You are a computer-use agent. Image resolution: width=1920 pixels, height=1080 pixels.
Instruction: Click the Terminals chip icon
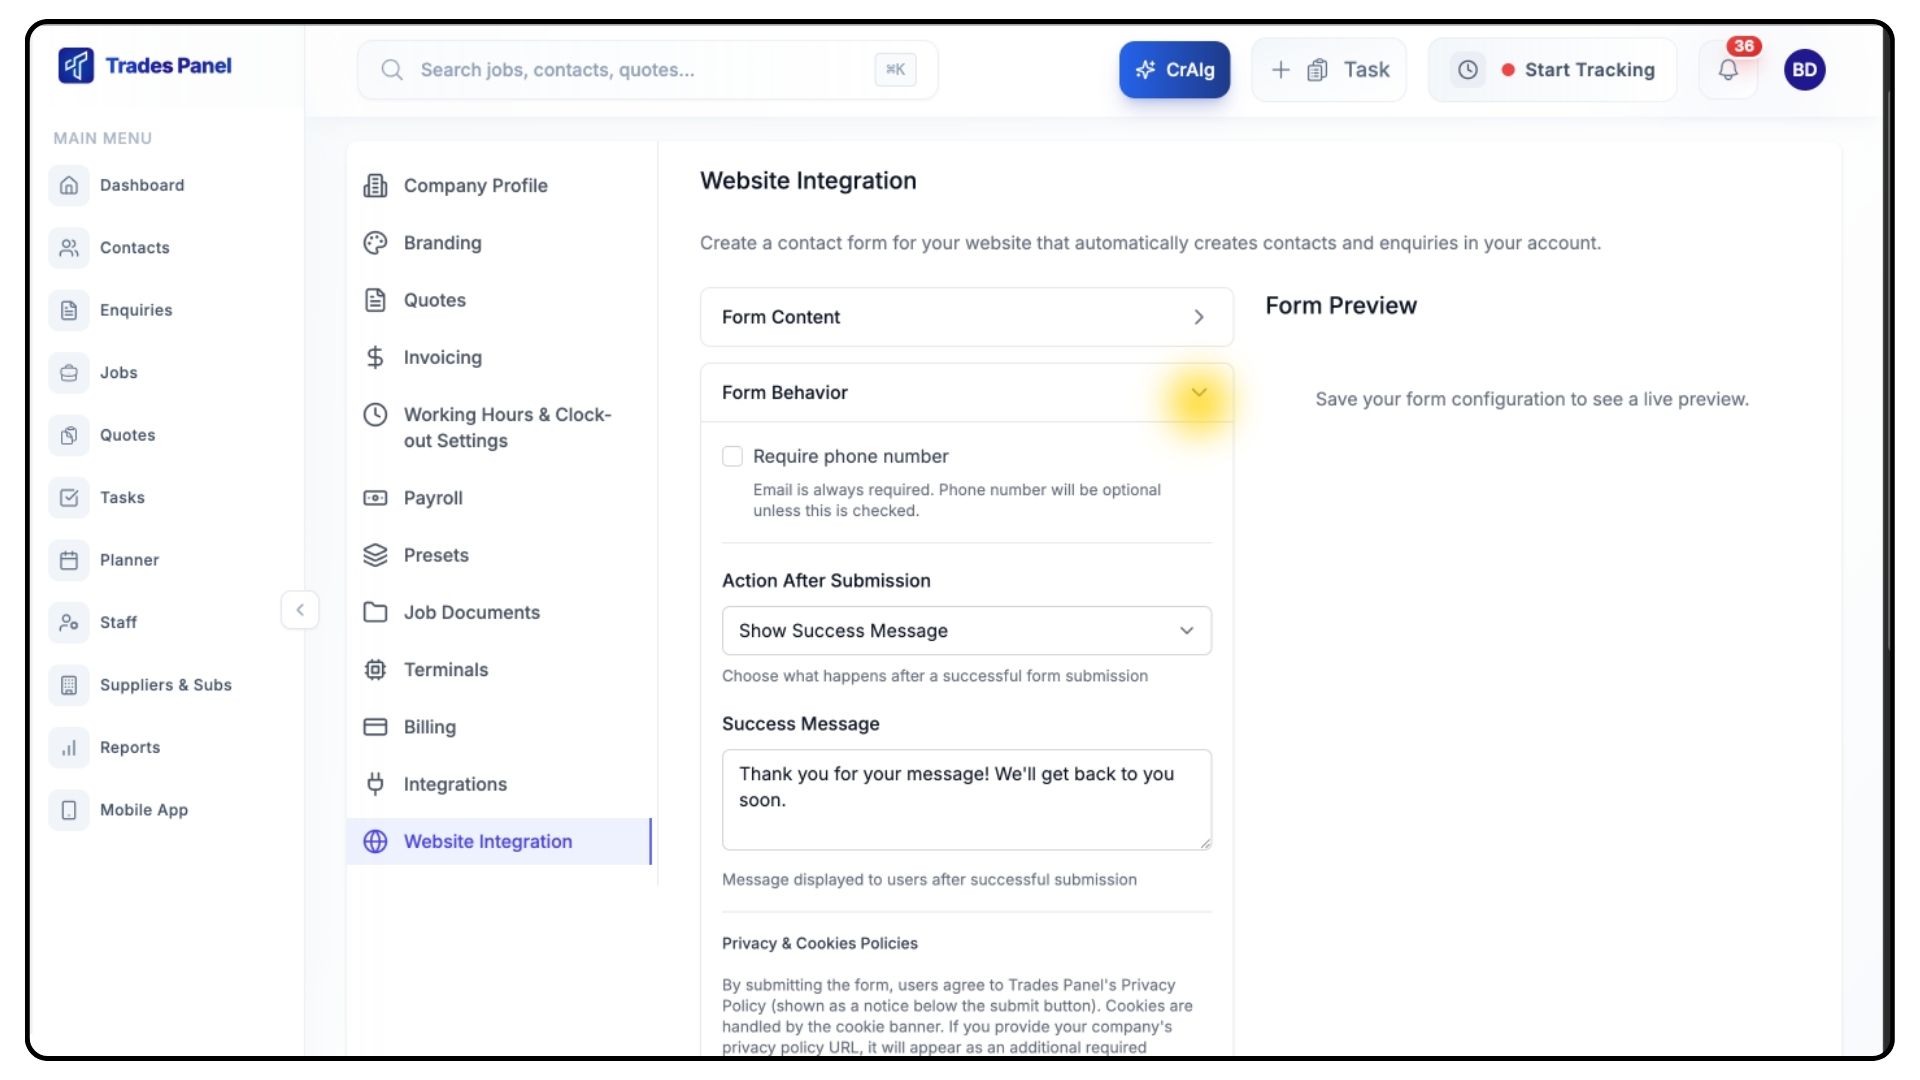(x=375, y=670)
